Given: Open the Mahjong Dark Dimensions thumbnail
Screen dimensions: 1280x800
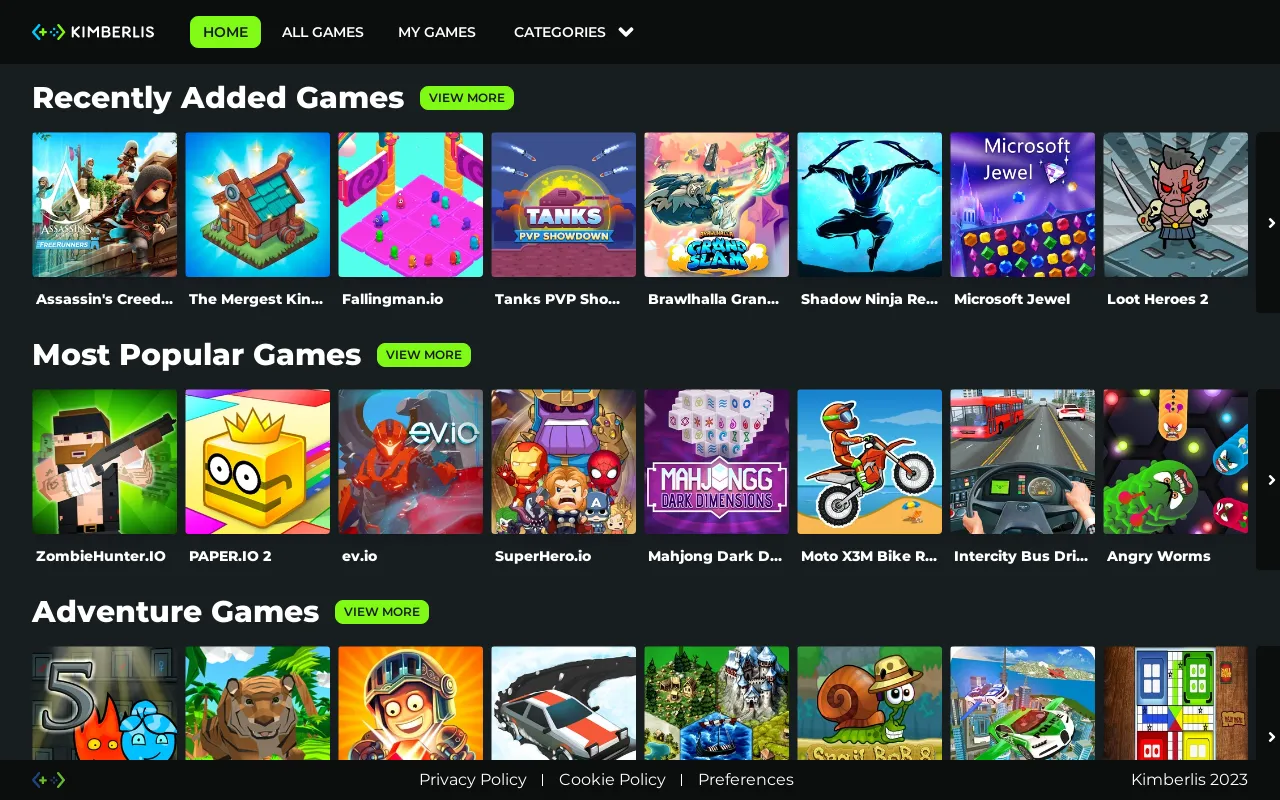Looking at the screenshot, I should point(716,462).
